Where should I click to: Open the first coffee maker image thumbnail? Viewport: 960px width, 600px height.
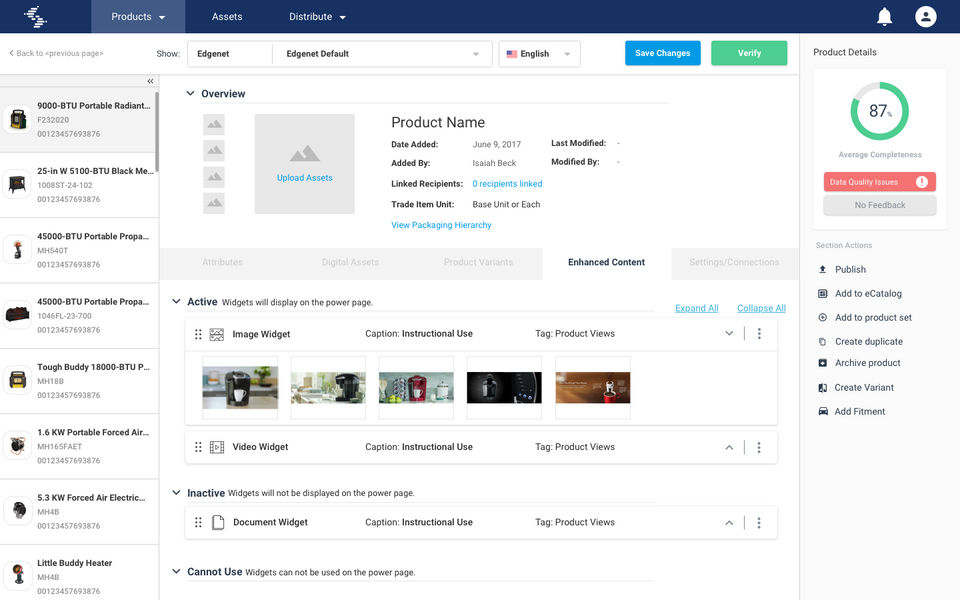coord(240,388)
